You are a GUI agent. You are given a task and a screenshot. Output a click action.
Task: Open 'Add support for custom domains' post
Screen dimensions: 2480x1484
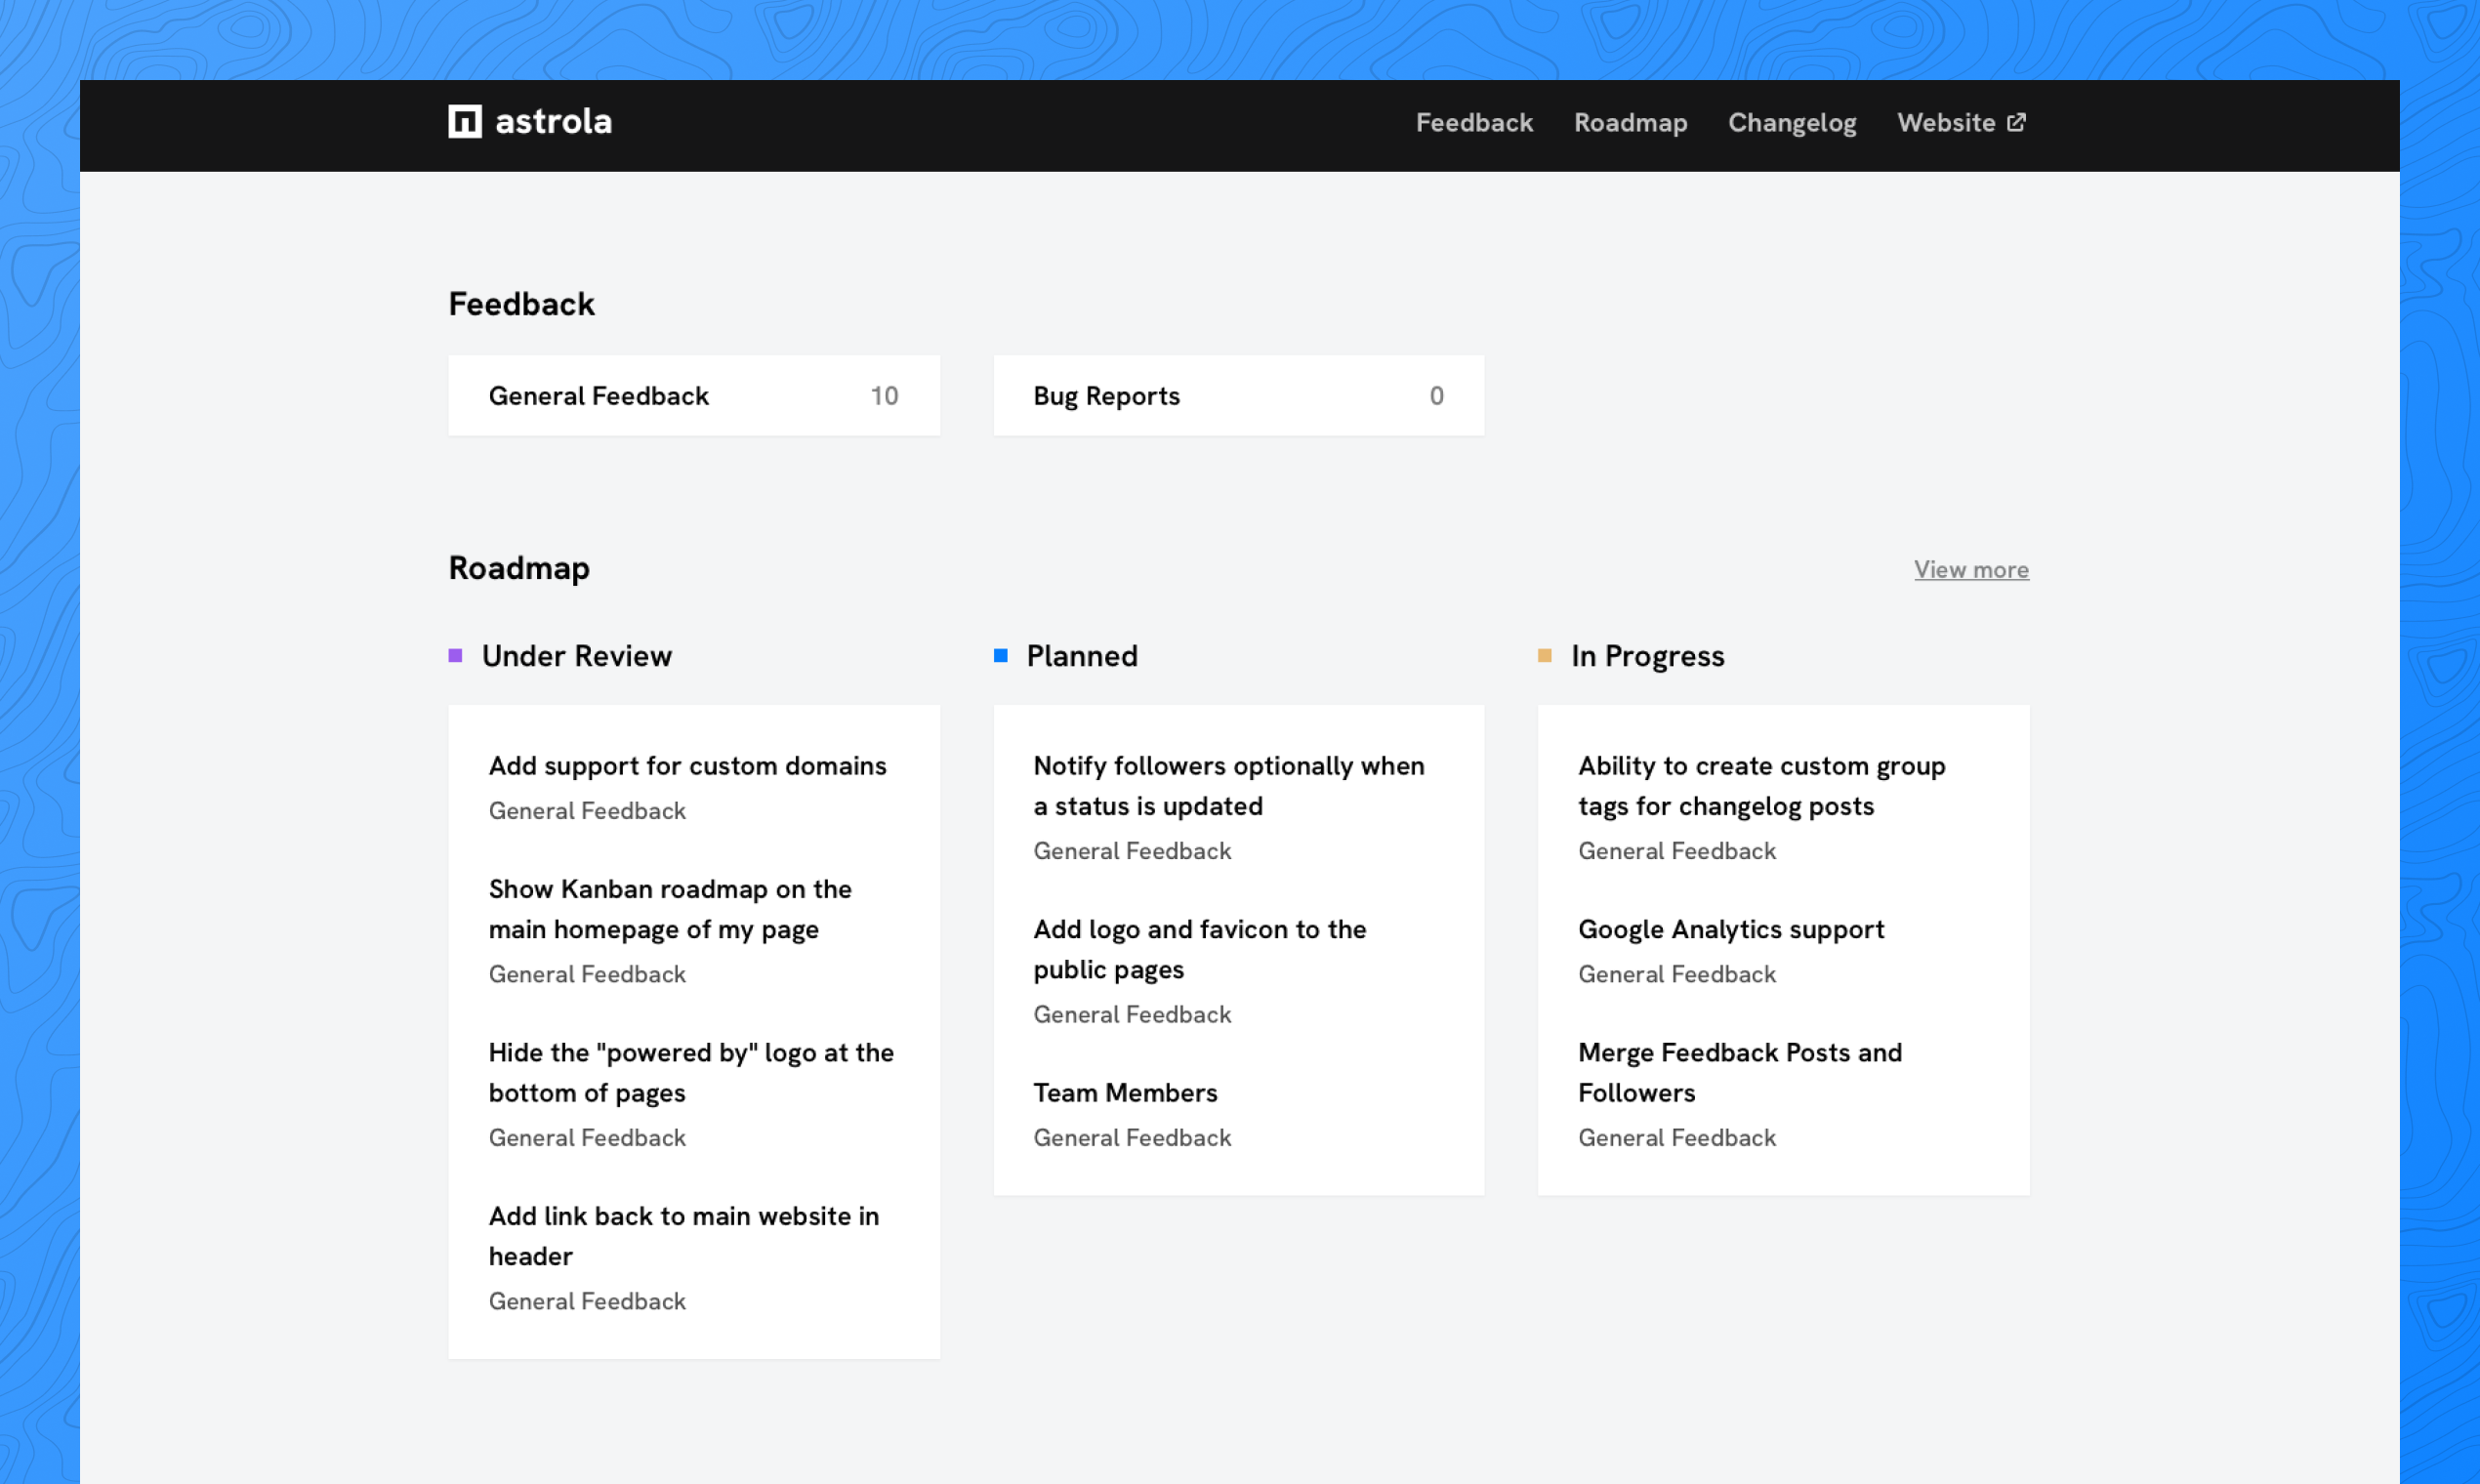(x=687, y=766)
